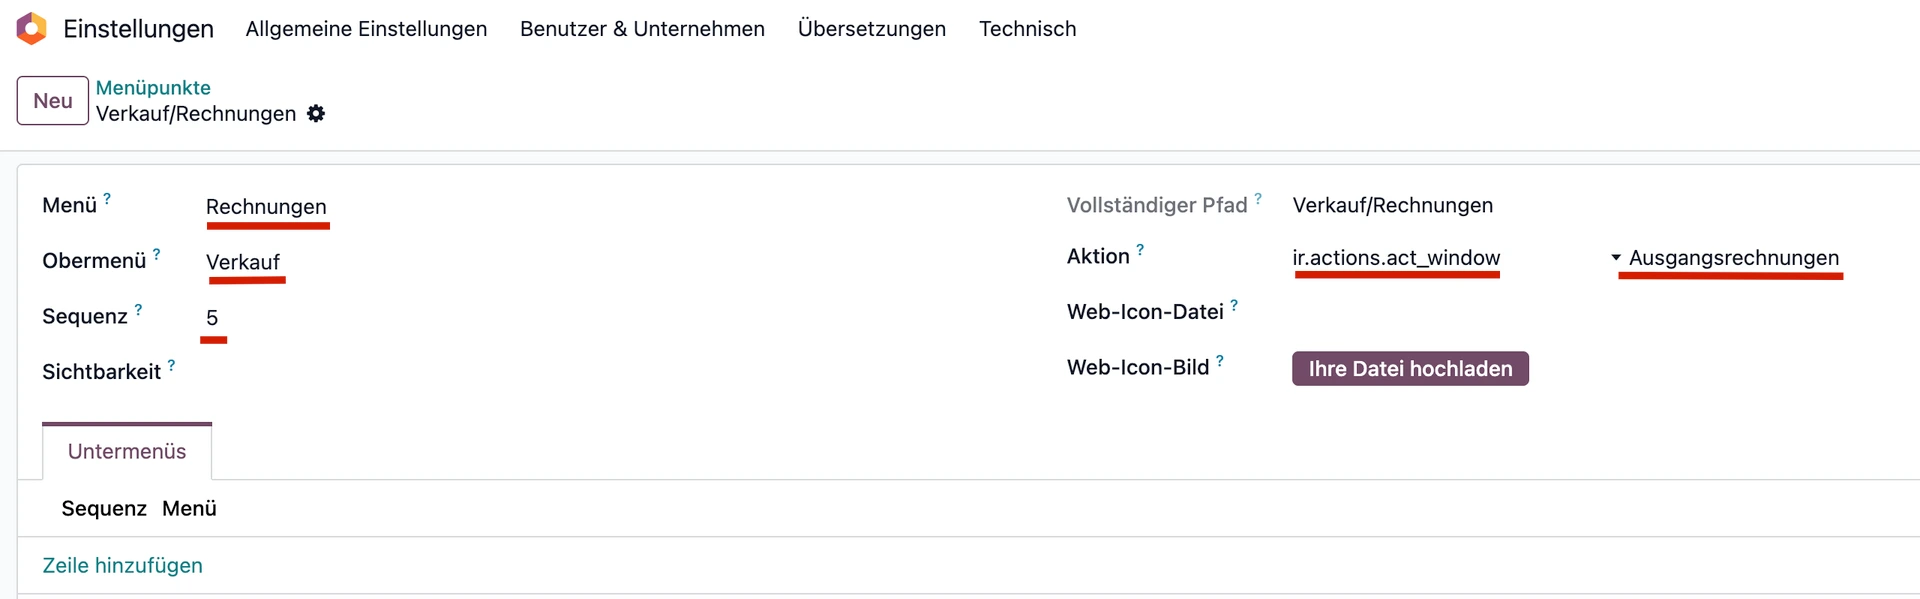Click the help icon next to Aktion

pos(1140,250)
